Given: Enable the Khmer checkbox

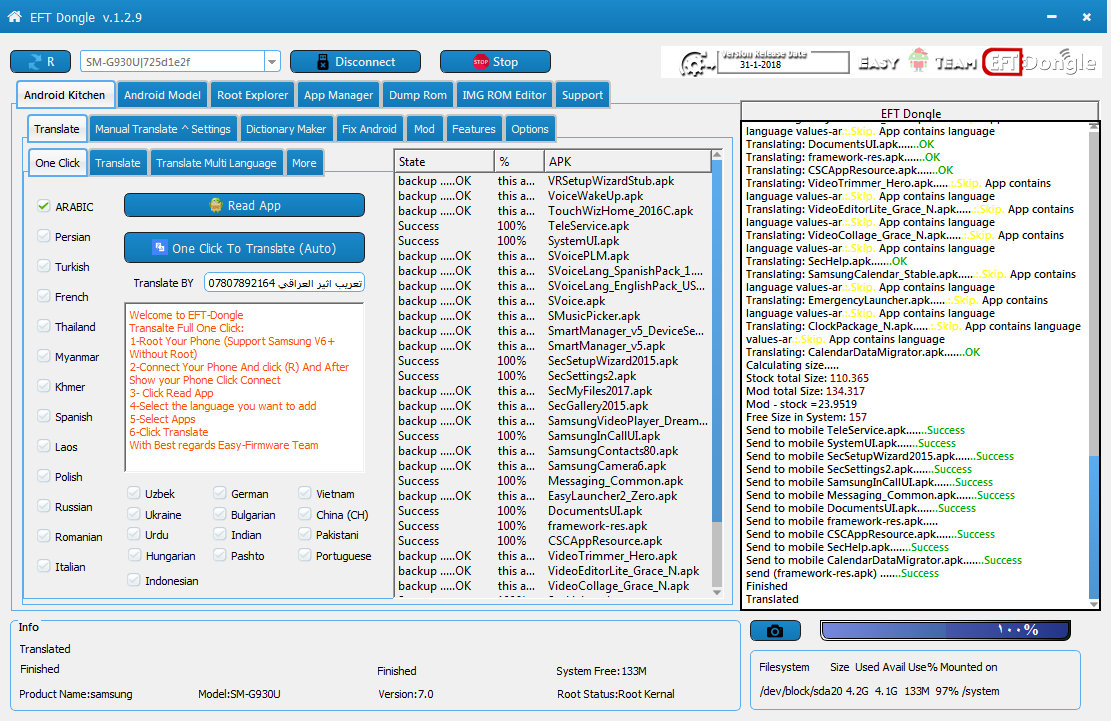Looking at the screenshot, I should click(x=44, y=386).
